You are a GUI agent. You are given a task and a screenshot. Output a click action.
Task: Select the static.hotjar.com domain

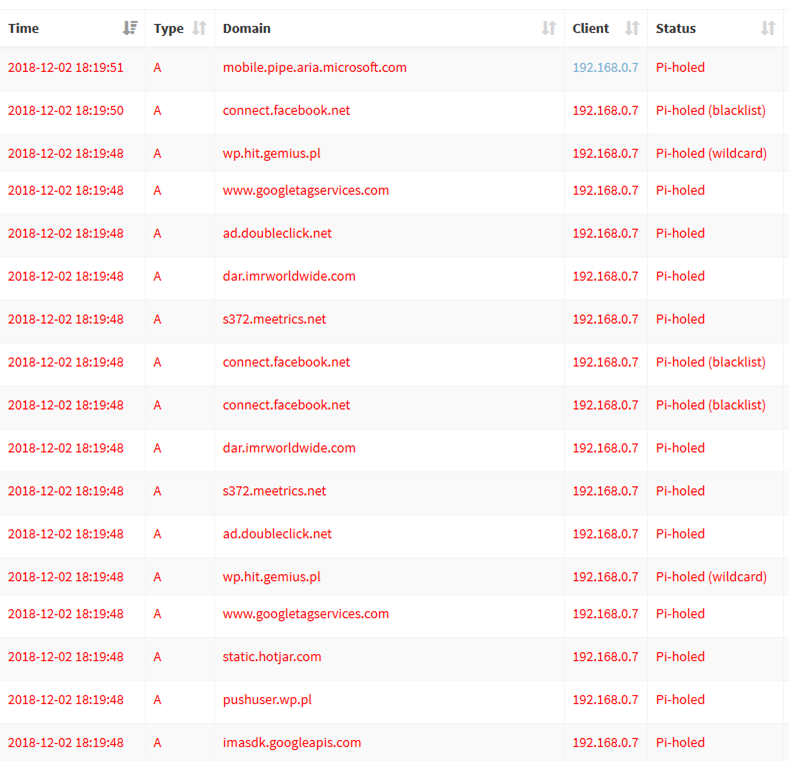coord(272,657)
